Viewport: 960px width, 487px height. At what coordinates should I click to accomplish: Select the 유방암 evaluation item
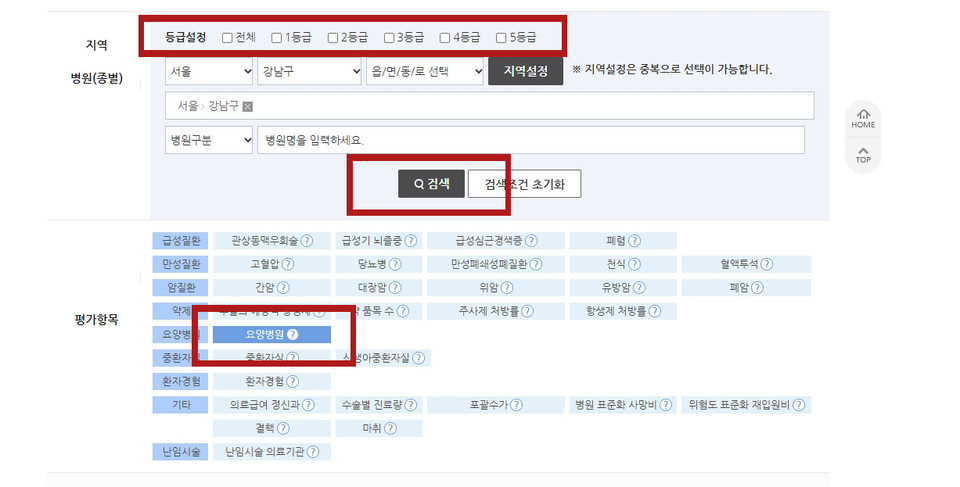click(x=623, y=287)
